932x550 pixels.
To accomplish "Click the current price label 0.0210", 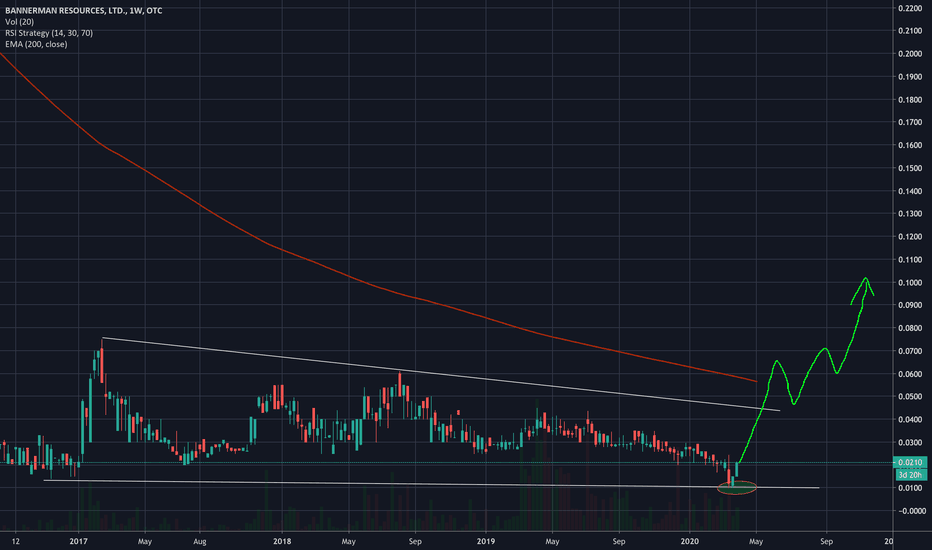I will coord(910,462).
